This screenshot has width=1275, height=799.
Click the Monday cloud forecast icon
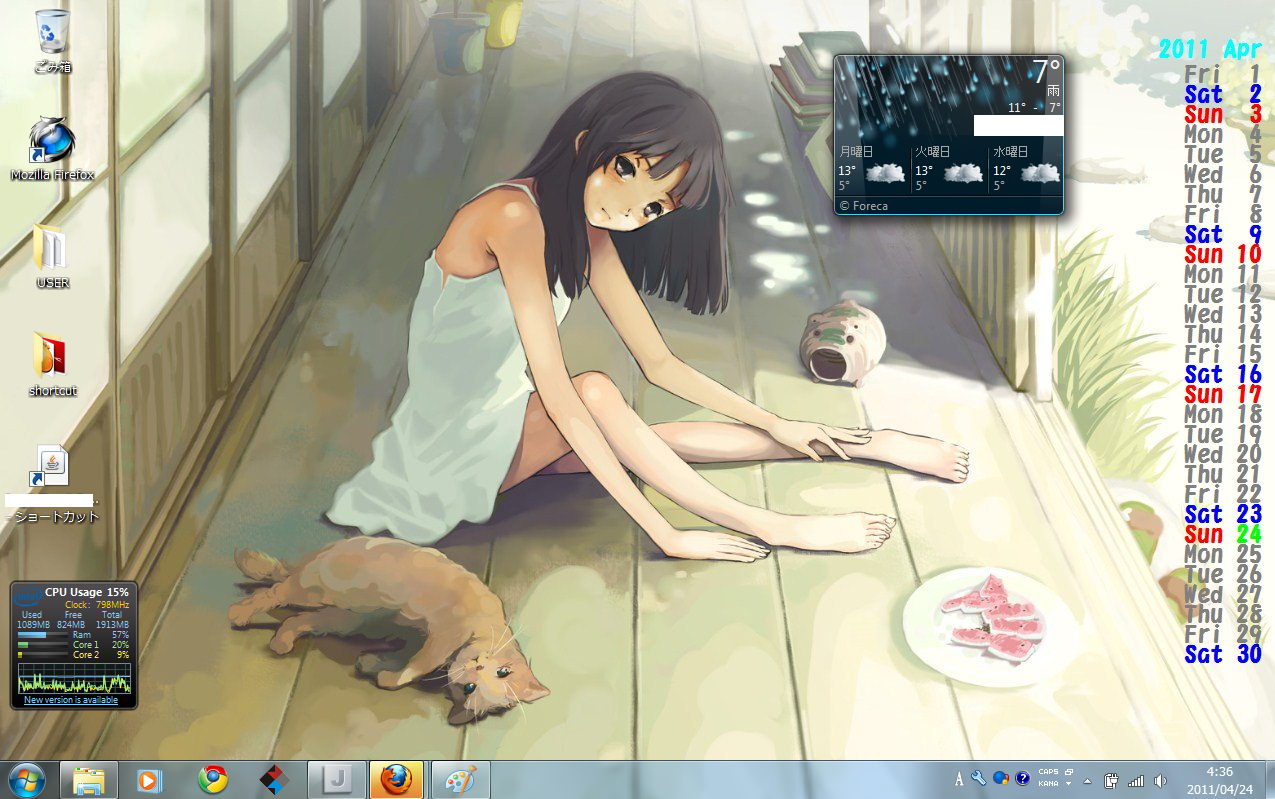885,173
